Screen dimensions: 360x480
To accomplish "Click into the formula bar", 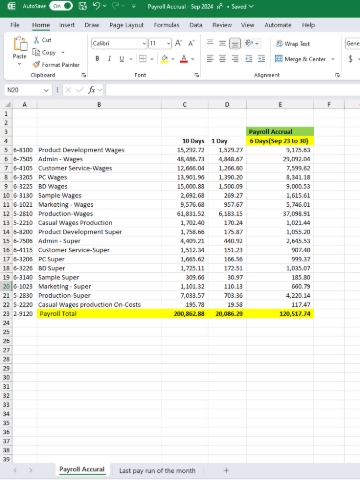I will [x=233, y=90].
